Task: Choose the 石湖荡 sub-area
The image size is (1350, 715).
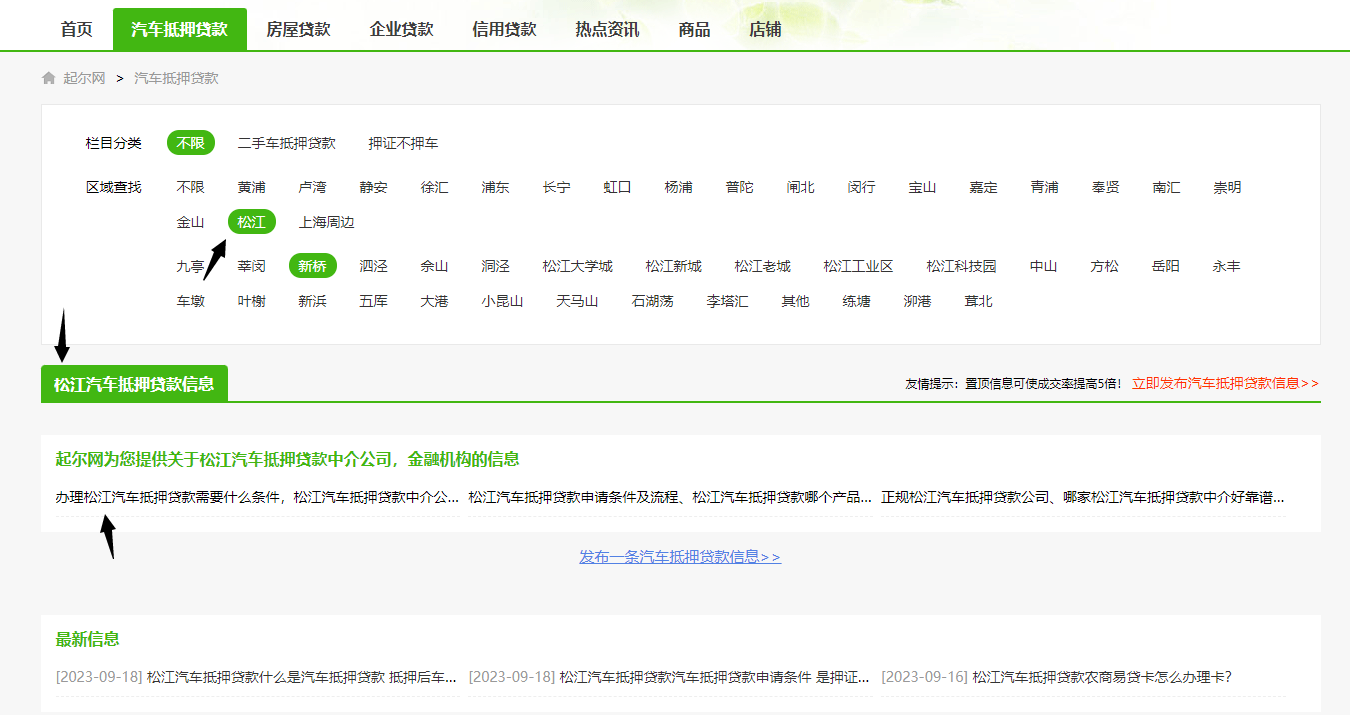Action: coord(653,301)
